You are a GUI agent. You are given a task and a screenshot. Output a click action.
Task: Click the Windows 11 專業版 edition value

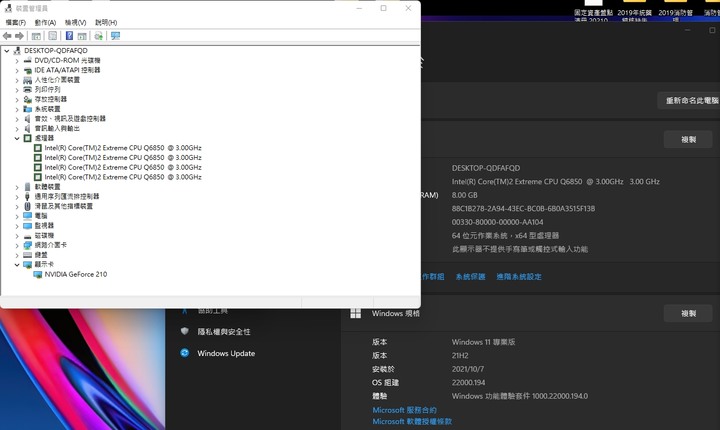click(x=483, y=342)
